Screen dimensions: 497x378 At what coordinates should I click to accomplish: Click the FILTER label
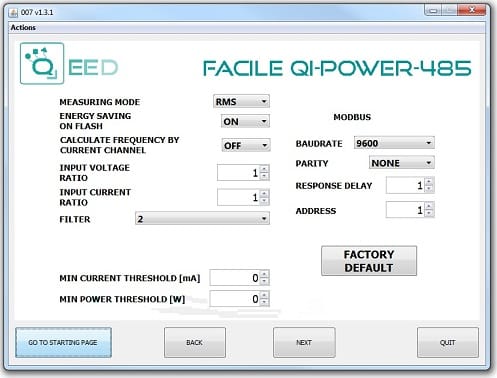[x=75, y=219]
